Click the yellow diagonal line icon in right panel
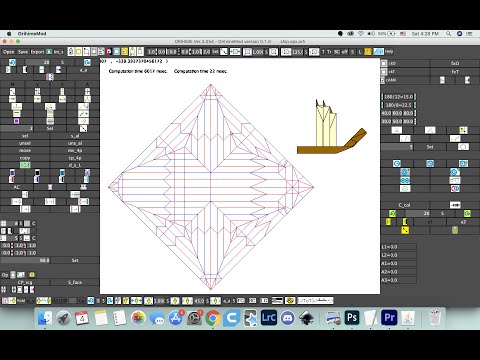This screenshot has height=360, width=480. (405, 230)
